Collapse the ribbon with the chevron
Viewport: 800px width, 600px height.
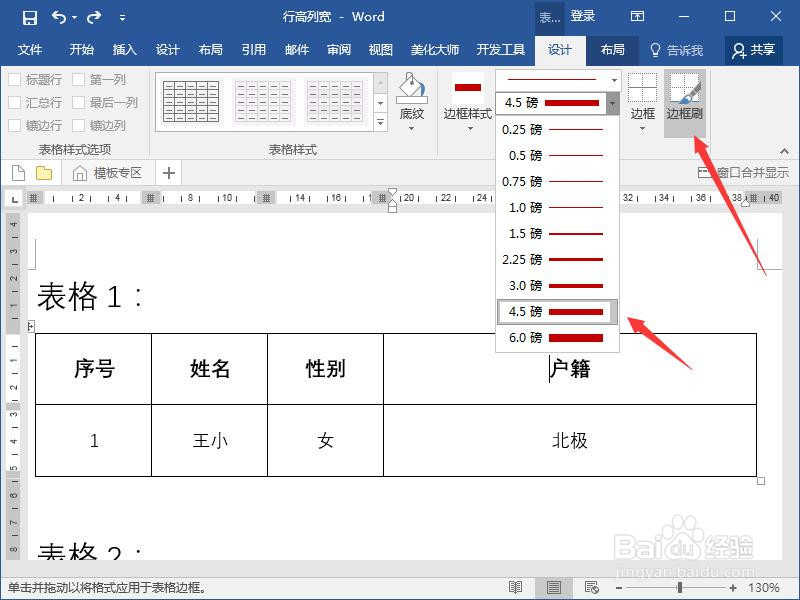(x=784, y=151)
